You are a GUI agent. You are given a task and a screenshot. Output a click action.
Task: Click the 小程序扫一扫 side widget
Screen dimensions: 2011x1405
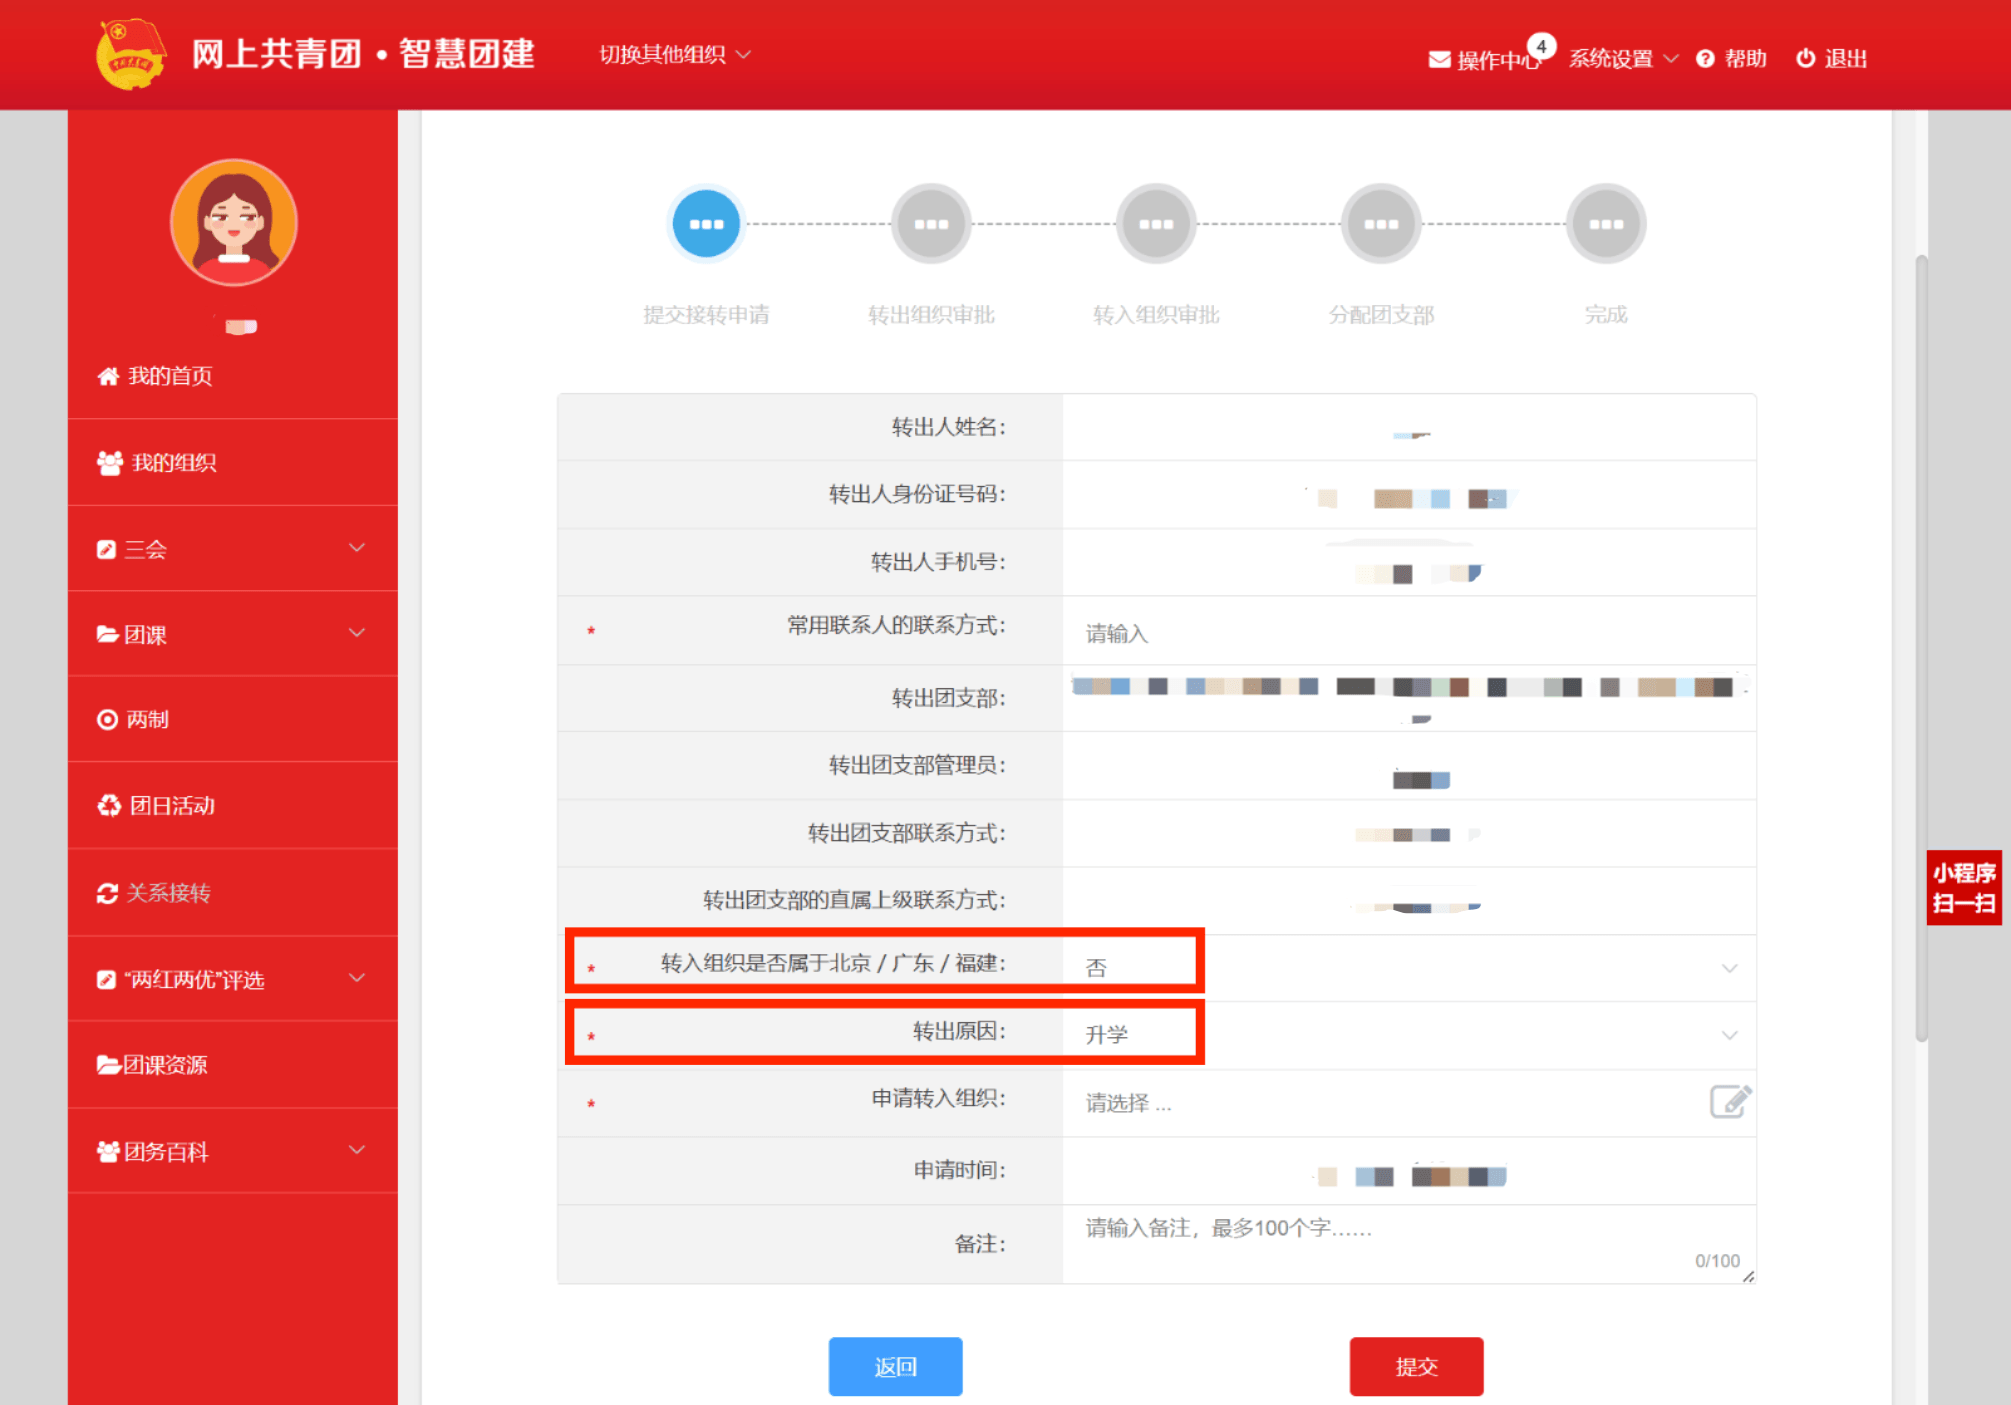click(x=1963, y=887)
